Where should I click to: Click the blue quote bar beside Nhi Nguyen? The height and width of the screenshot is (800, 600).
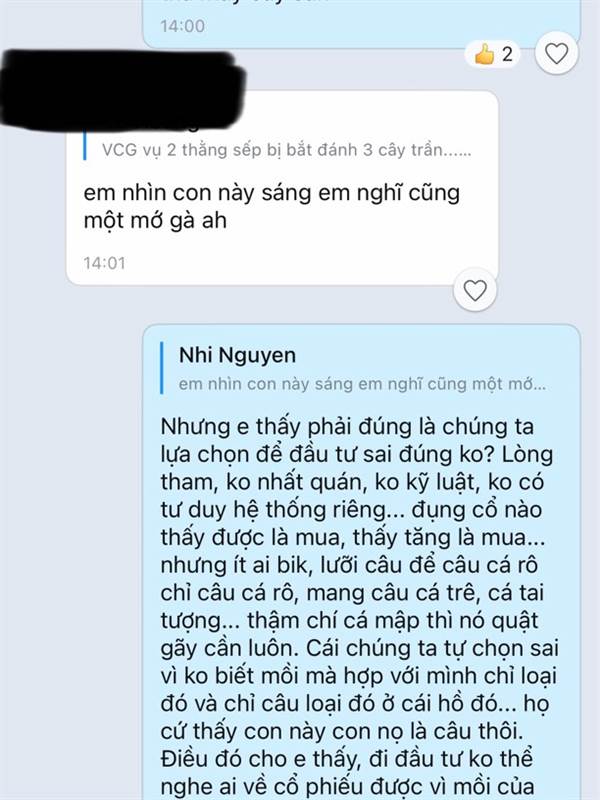[x=162, y=368]
